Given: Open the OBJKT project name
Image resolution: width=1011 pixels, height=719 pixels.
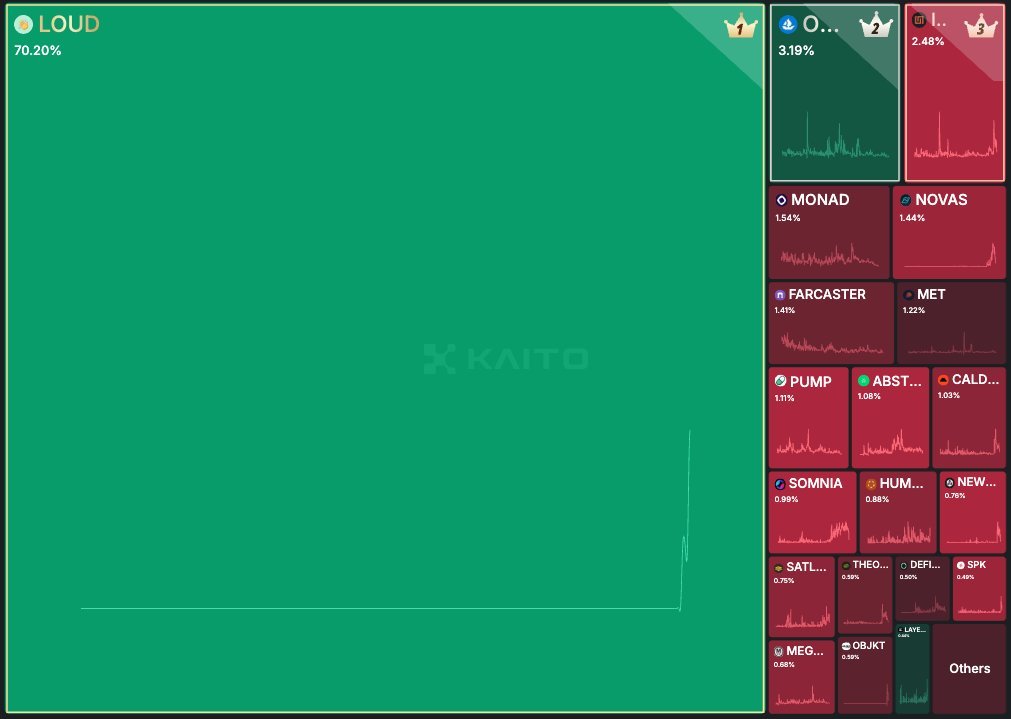Looking at the screenshot, I should [x=869, y=645].
